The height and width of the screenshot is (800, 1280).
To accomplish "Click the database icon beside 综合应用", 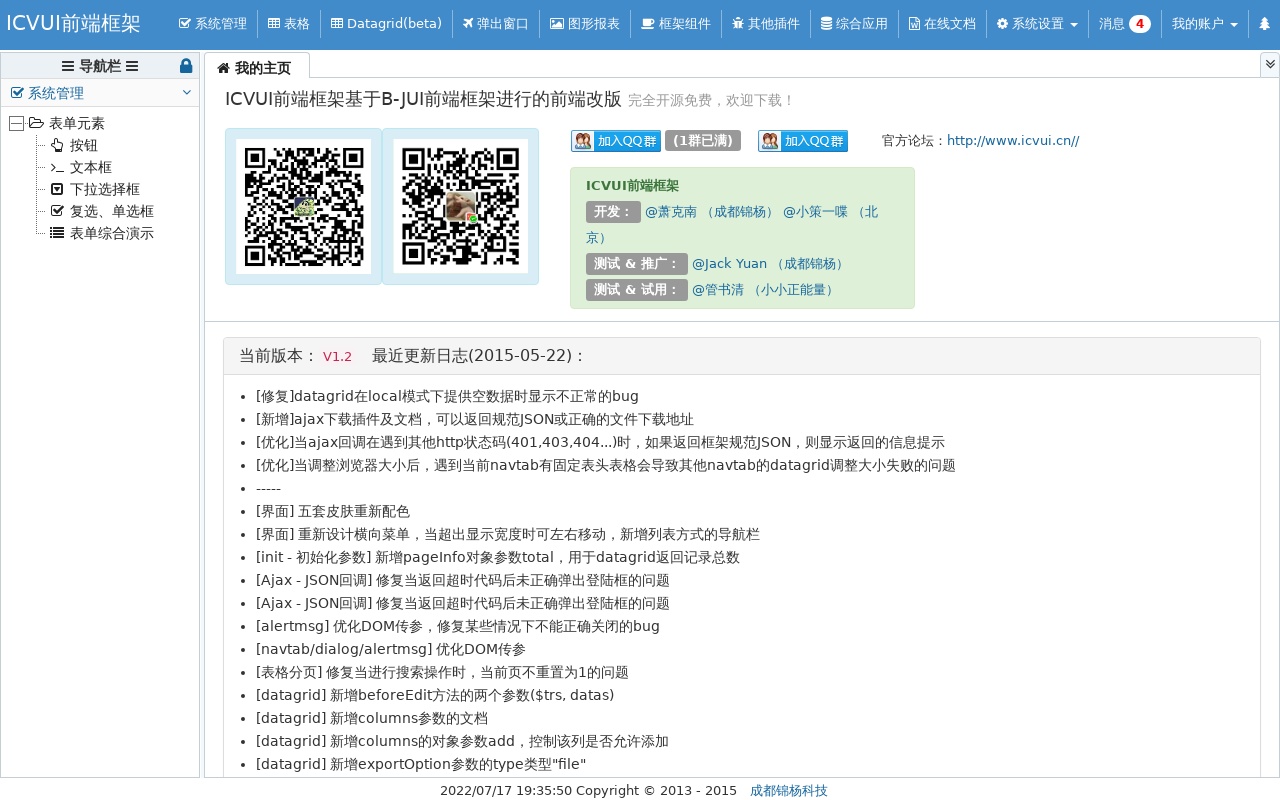I will point(826,23).
